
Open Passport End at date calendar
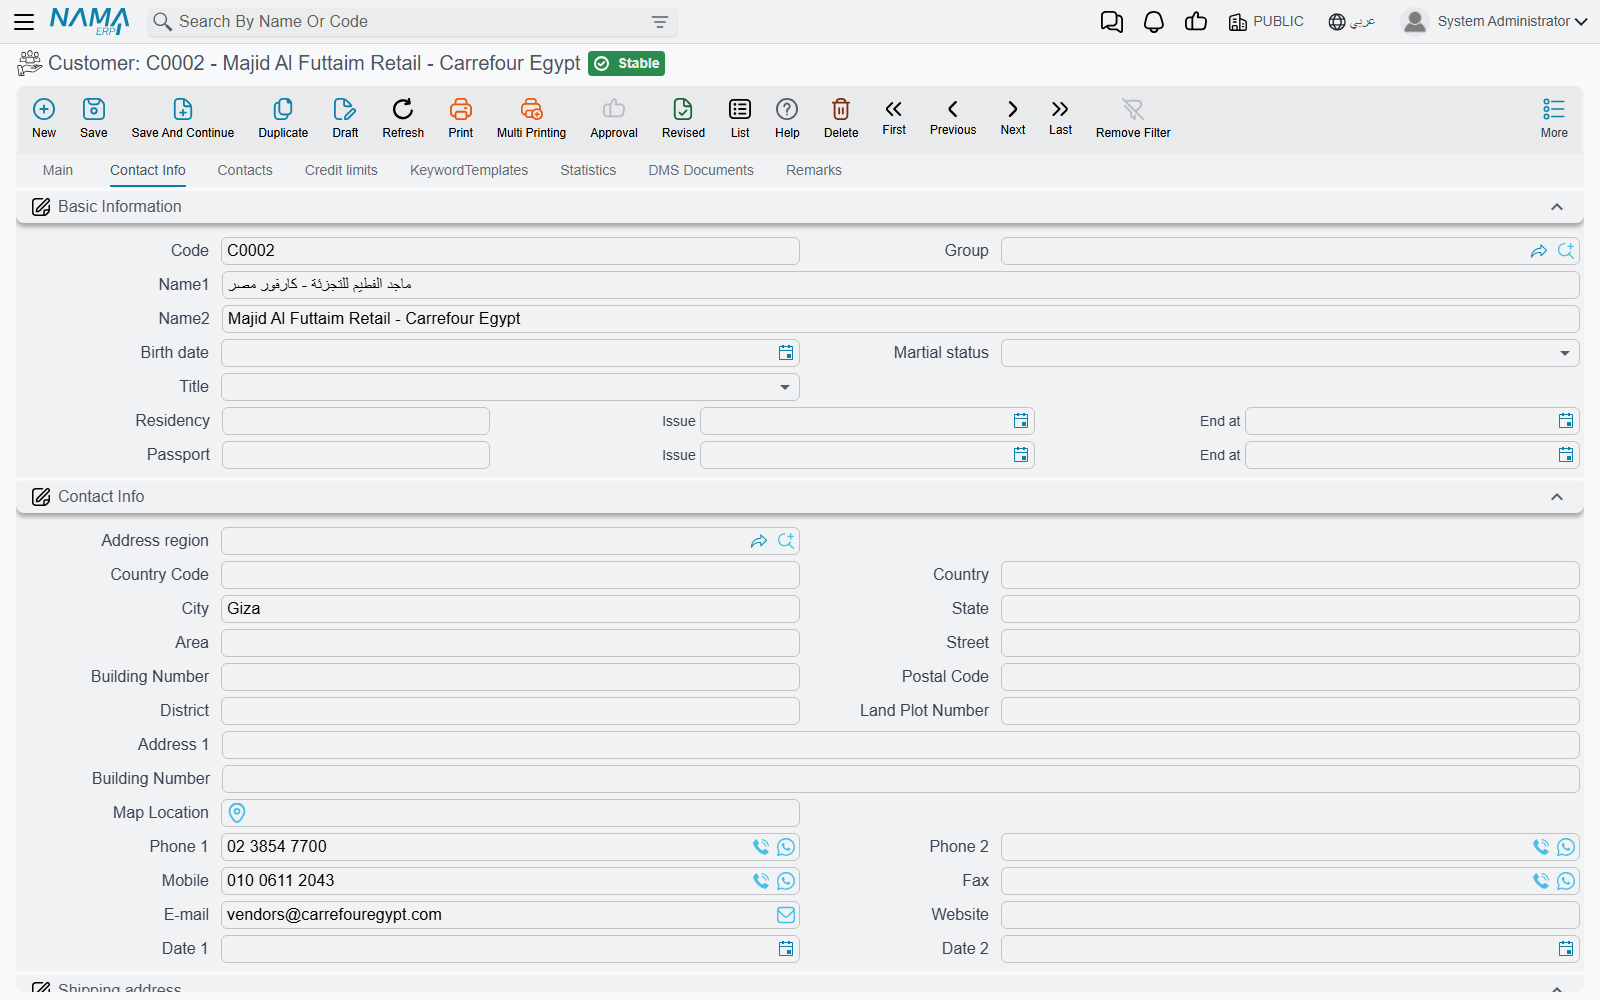(1566, 455)
